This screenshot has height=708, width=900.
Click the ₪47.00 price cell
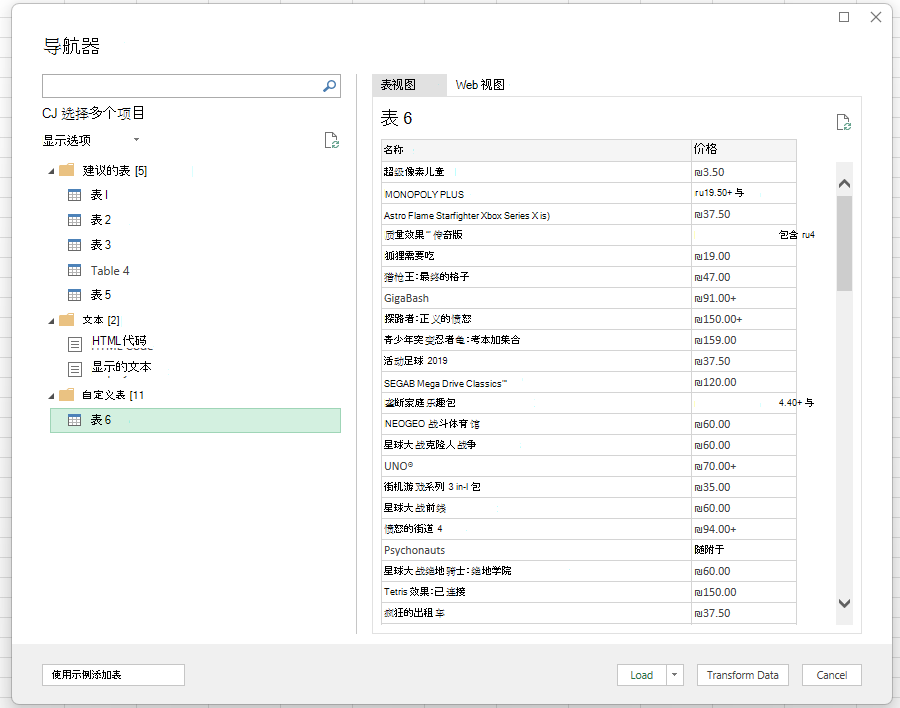[744, 277]
